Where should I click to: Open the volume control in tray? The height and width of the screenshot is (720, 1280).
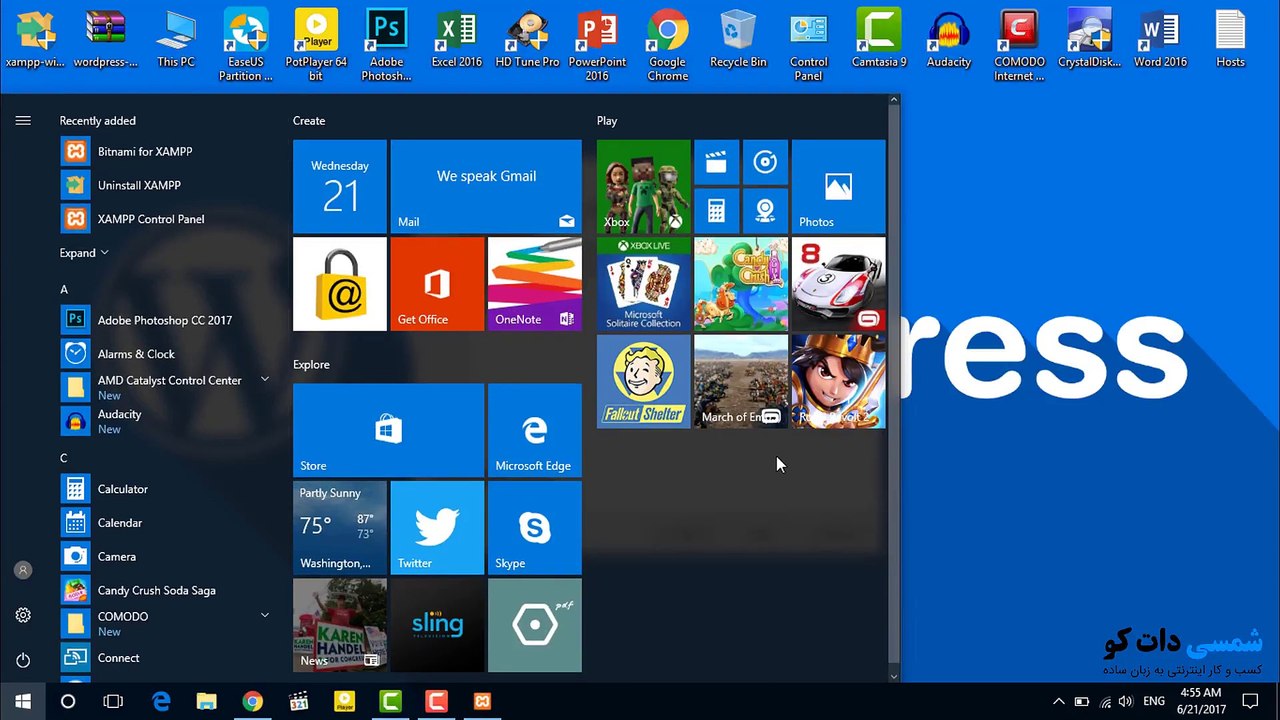(x=1126, y=702)
